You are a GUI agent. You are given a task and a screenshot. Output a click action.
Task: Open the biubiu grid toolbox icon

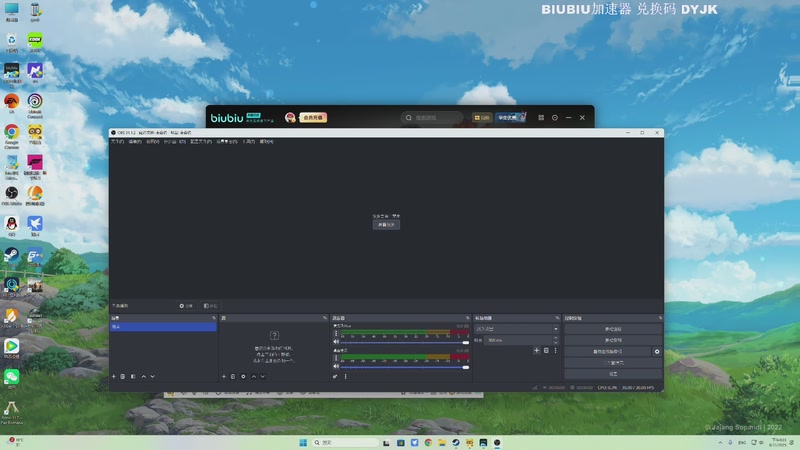(x=541, y=118)
